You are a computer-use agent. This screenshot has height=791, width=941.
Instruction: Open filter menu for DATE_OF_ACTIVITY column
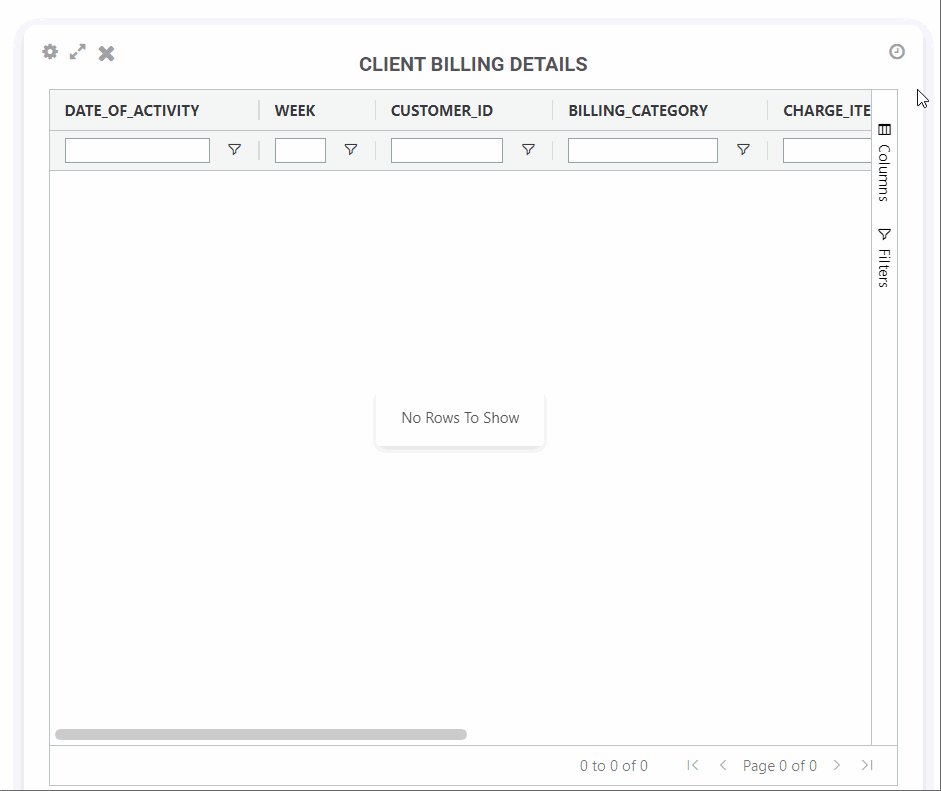pos(234,150)
